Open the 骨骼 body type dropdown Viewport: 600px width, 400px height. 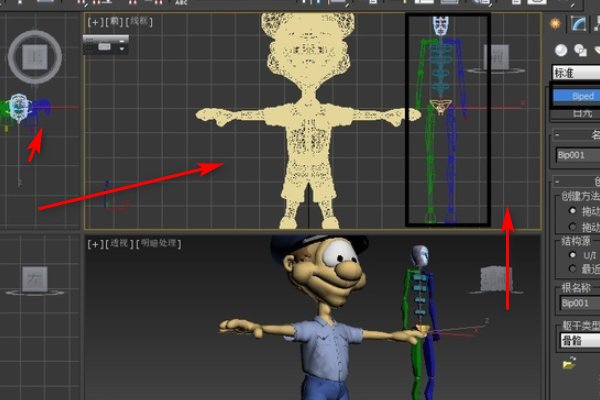(x=580, y=340)
